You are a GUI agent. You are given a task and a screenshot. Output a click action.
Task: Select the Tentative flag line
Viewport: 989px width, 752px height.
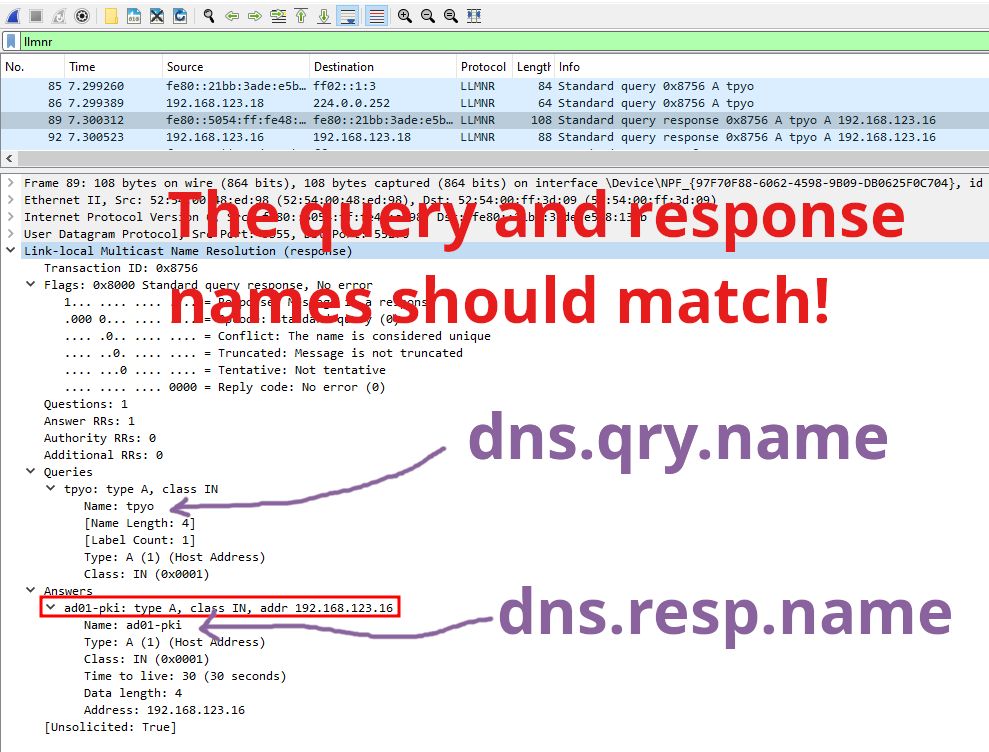(225, 370)
